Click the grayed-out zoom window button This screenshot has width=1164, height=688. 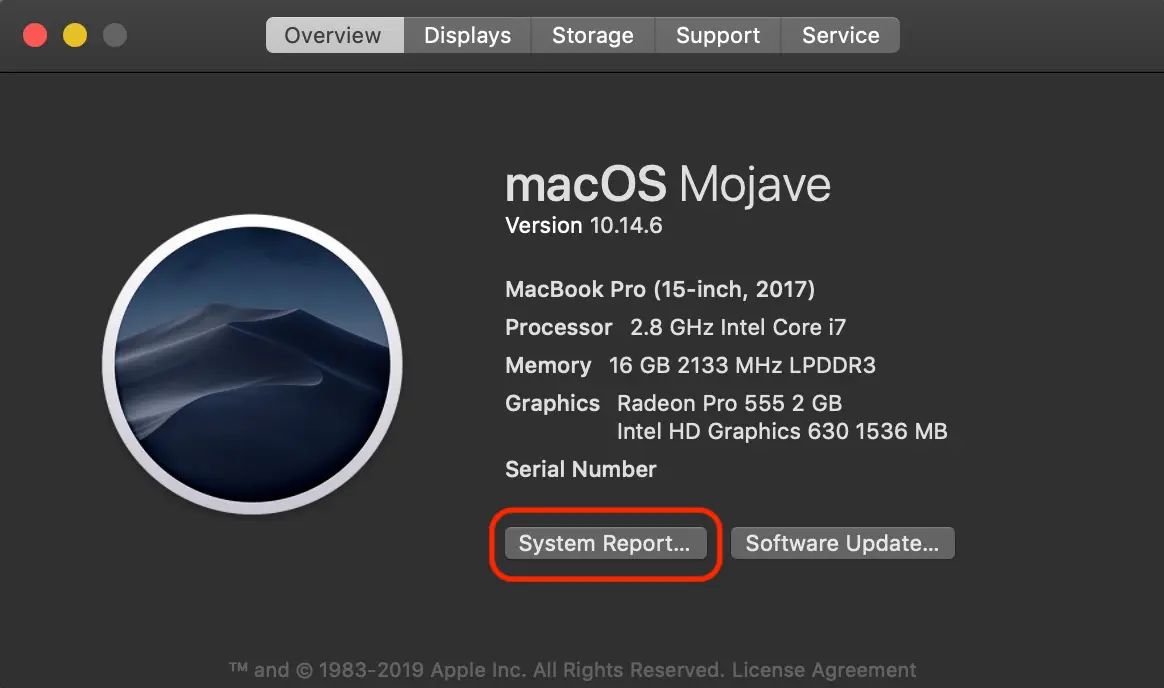click(115, 35)
